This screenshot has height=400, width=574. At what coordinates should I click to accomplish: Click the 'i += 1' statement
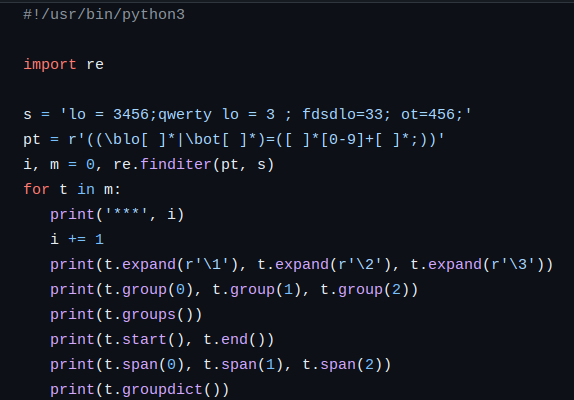click(77, 240)
